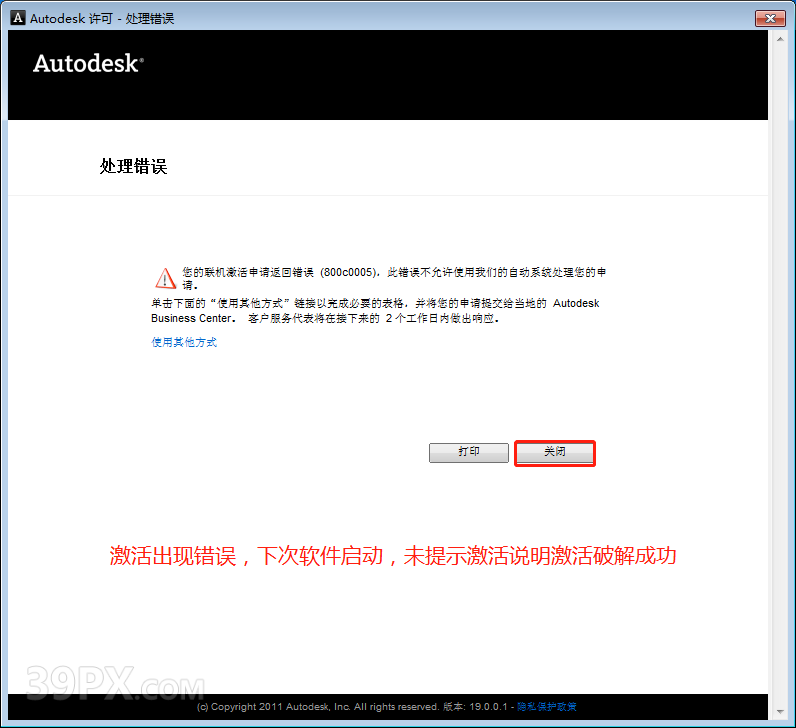
Task: Open the 隐私保护政策 link in footer
Action: (x=546, y=707)
